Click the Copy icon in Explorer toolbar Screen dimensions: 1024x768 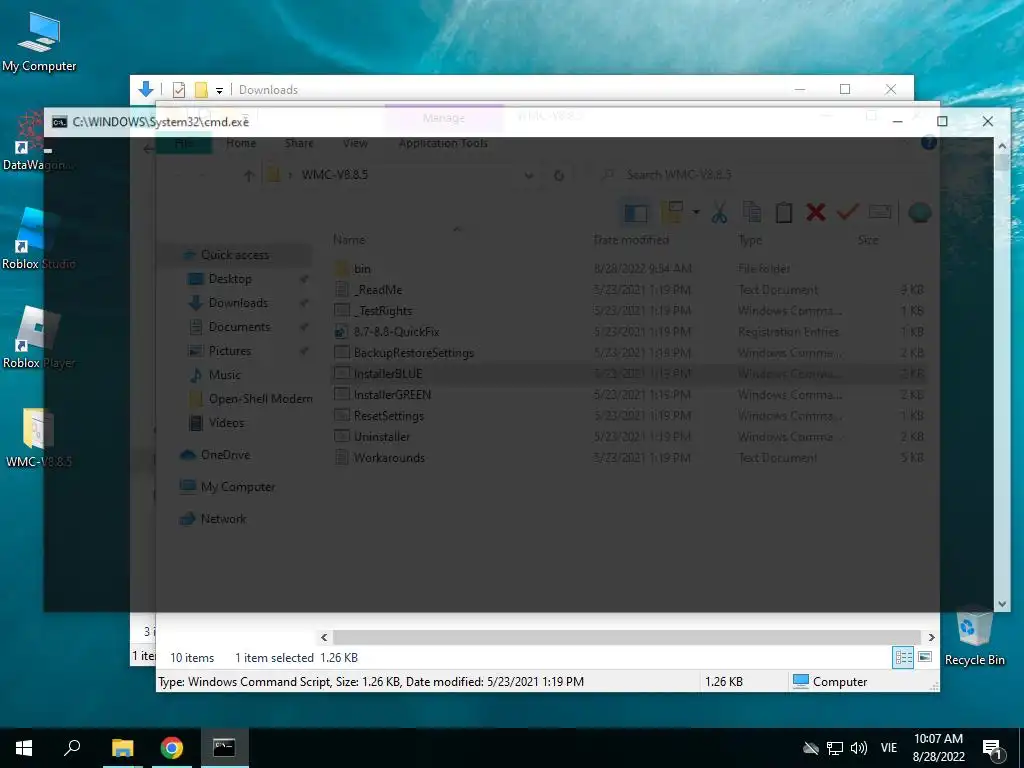pyautogui.click(x=752, y=212)
